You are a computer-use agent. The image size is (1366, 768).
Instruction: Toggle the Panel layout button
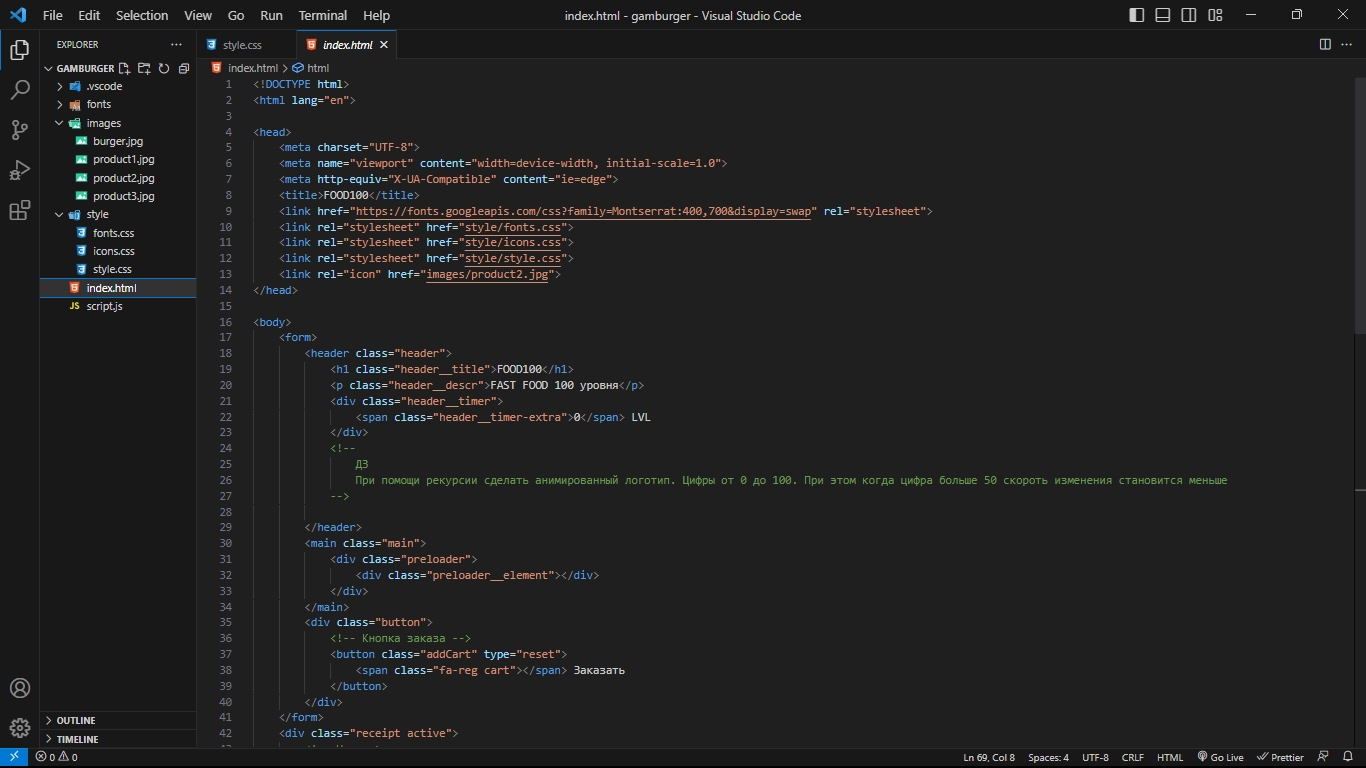pos(1163,15)
